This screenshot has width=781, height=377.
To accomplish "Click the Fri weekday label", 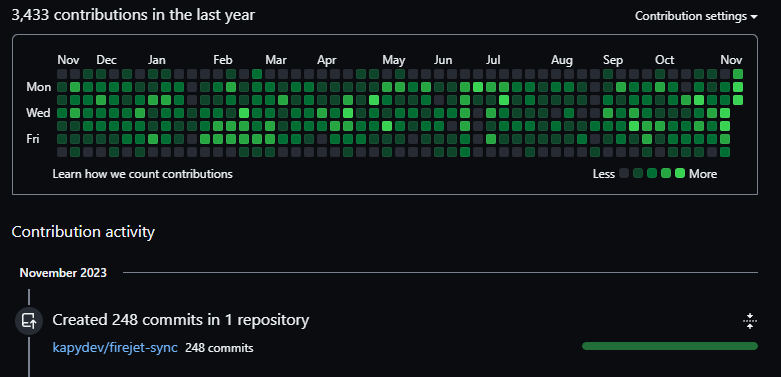I will (x=33, y=139).
